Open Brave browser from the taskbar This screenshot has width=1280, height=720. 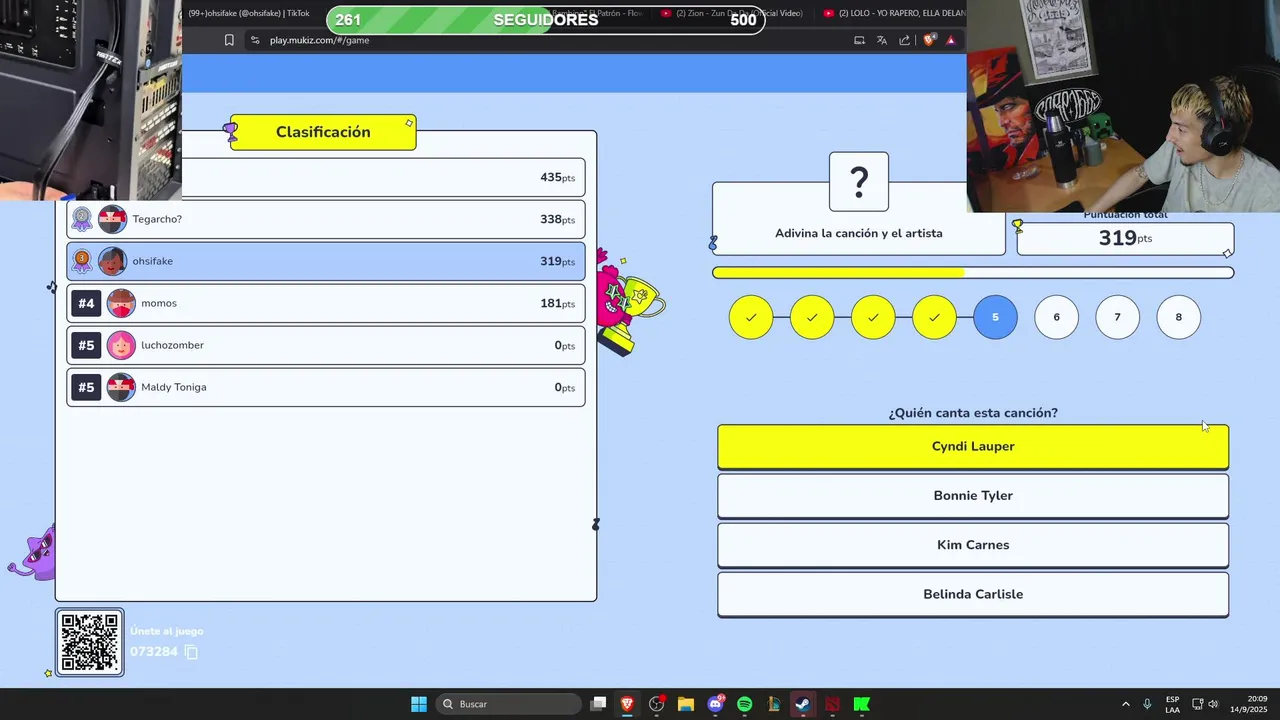pyautogui.click(x=627, y=704)
